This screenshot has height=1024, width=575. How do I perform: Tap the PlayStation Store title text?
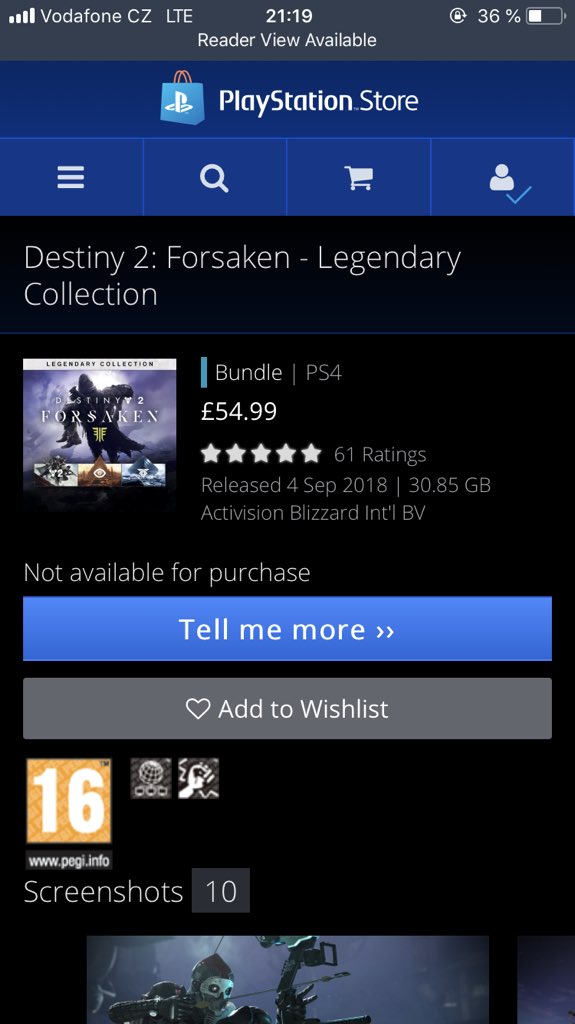coord(318,101)
